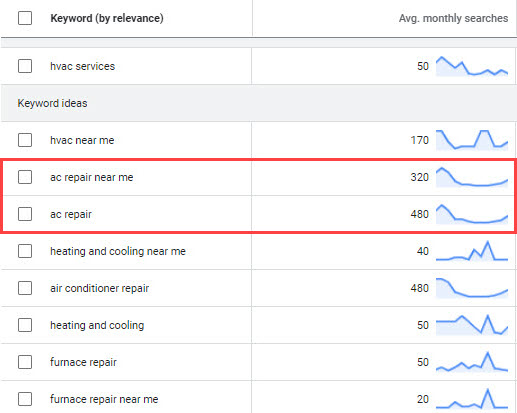
Task: Open heating and cooling near me sparkline
Action: [472, 251]
